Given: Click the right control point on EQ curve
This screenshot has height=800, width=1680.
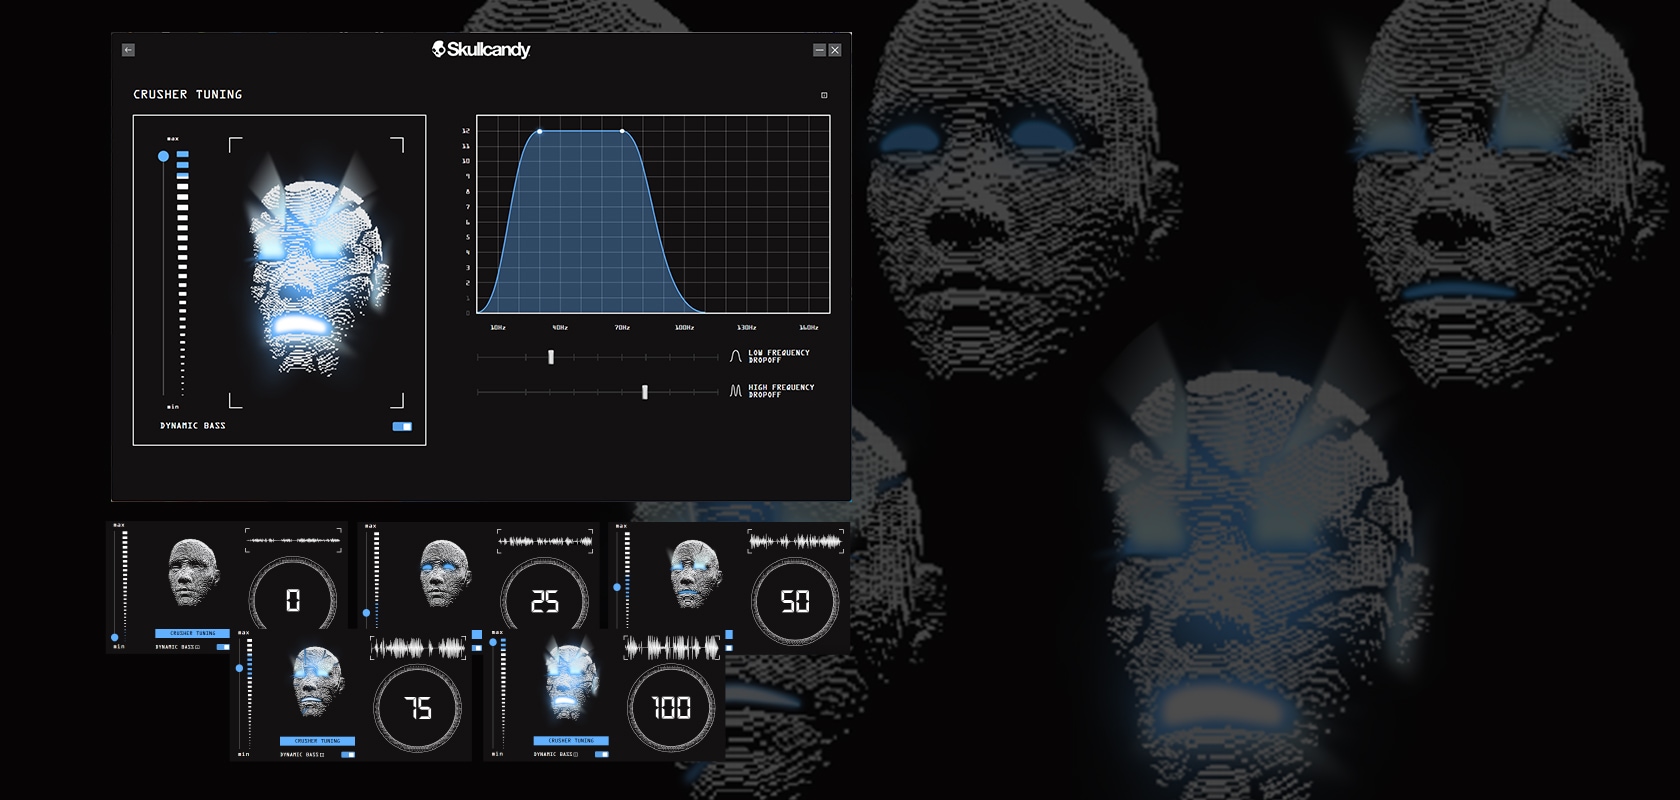Looking at the screenshot, I should tap(622, 131).
